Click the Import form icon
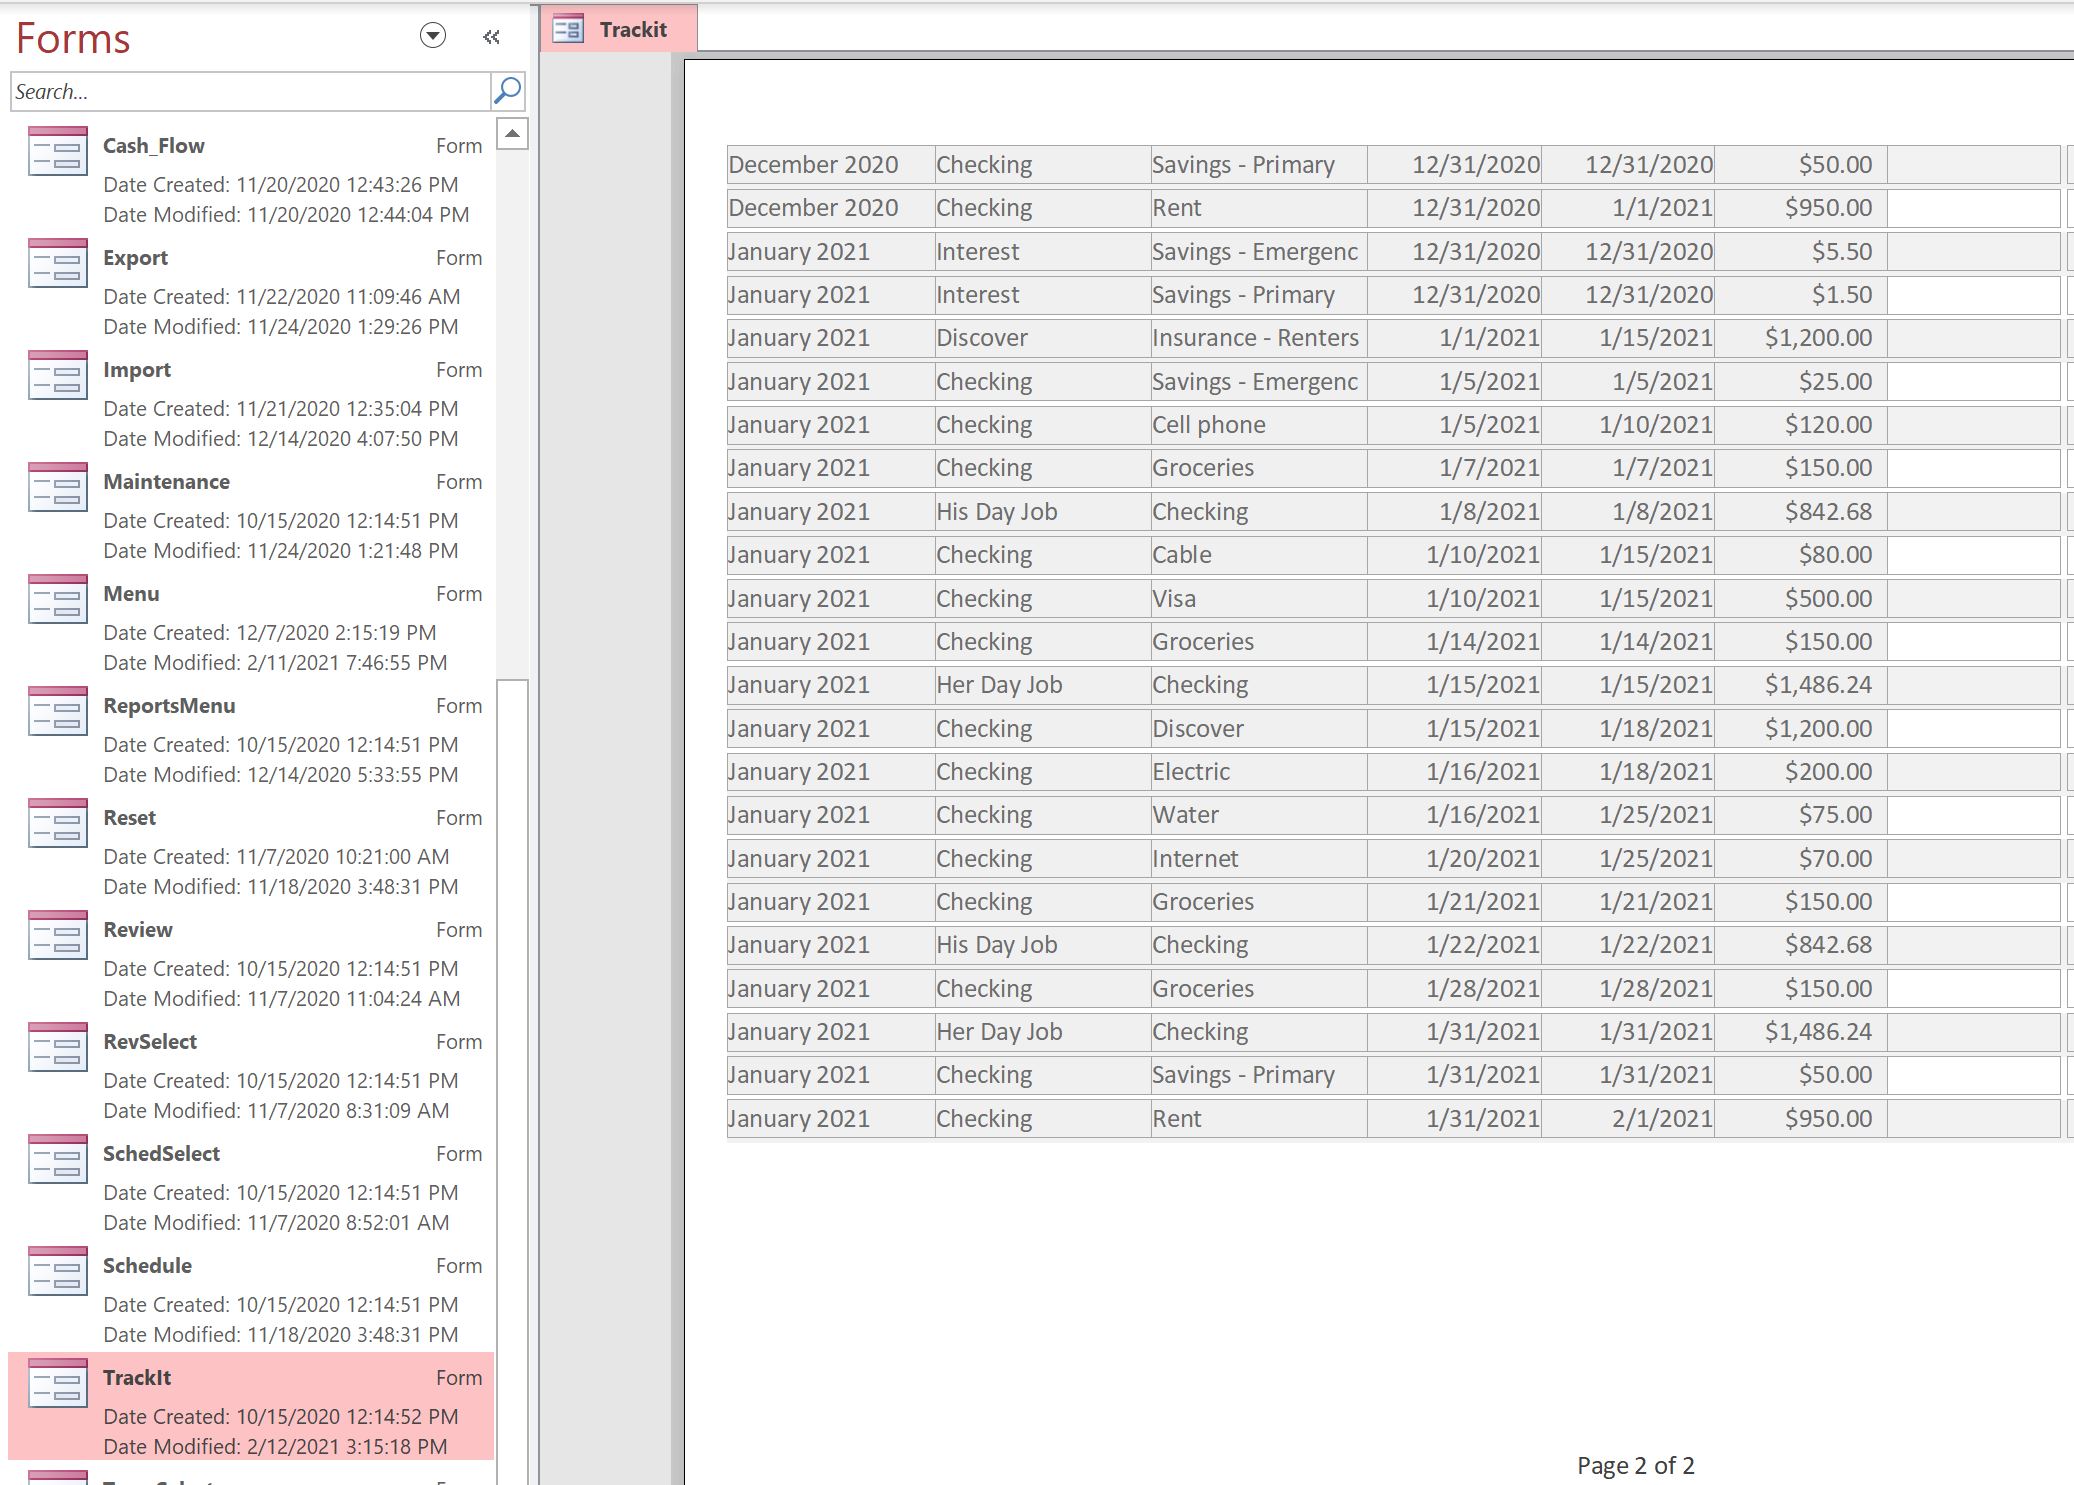Image resolution: width=2074 pixels, height=1485 pixels. point(58,375)
